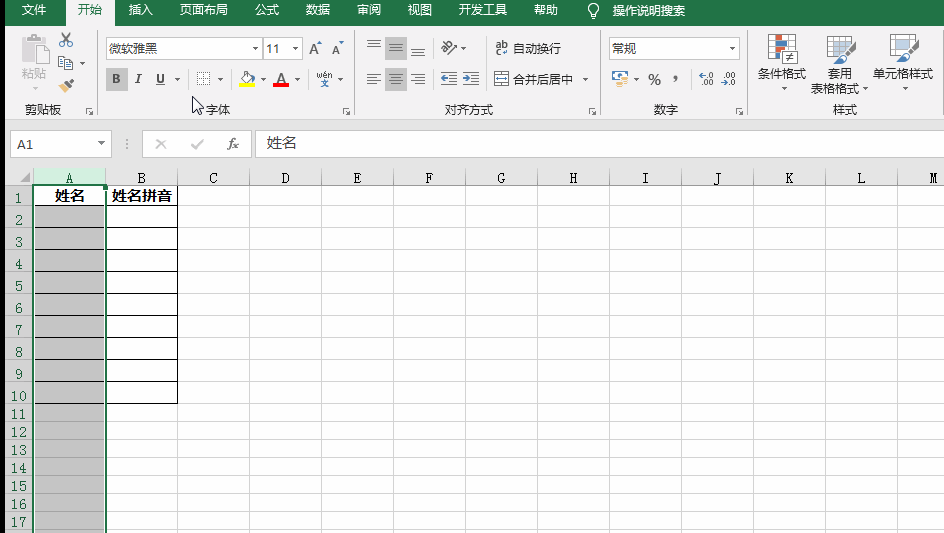Open the 常规 number format dropdown
This screenshot has width=944, height=533.
pos(732,48)
